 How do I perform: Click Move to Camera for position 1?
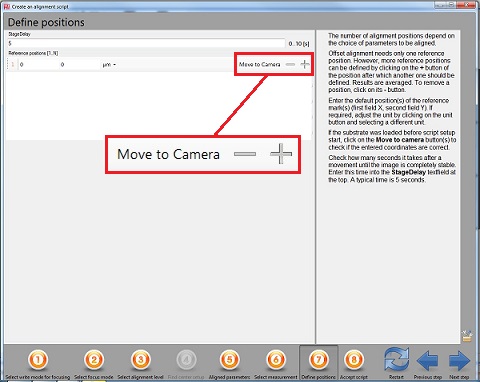259,64
